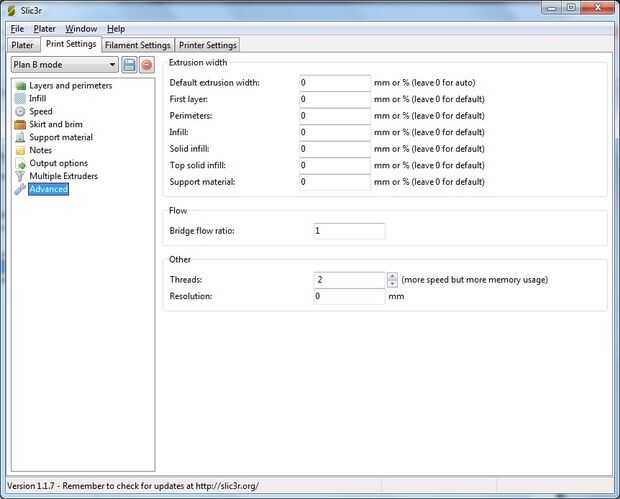Click the Threads value field
Image resolution: width=620 pixels, height=499 pixels.
point(349,280)
